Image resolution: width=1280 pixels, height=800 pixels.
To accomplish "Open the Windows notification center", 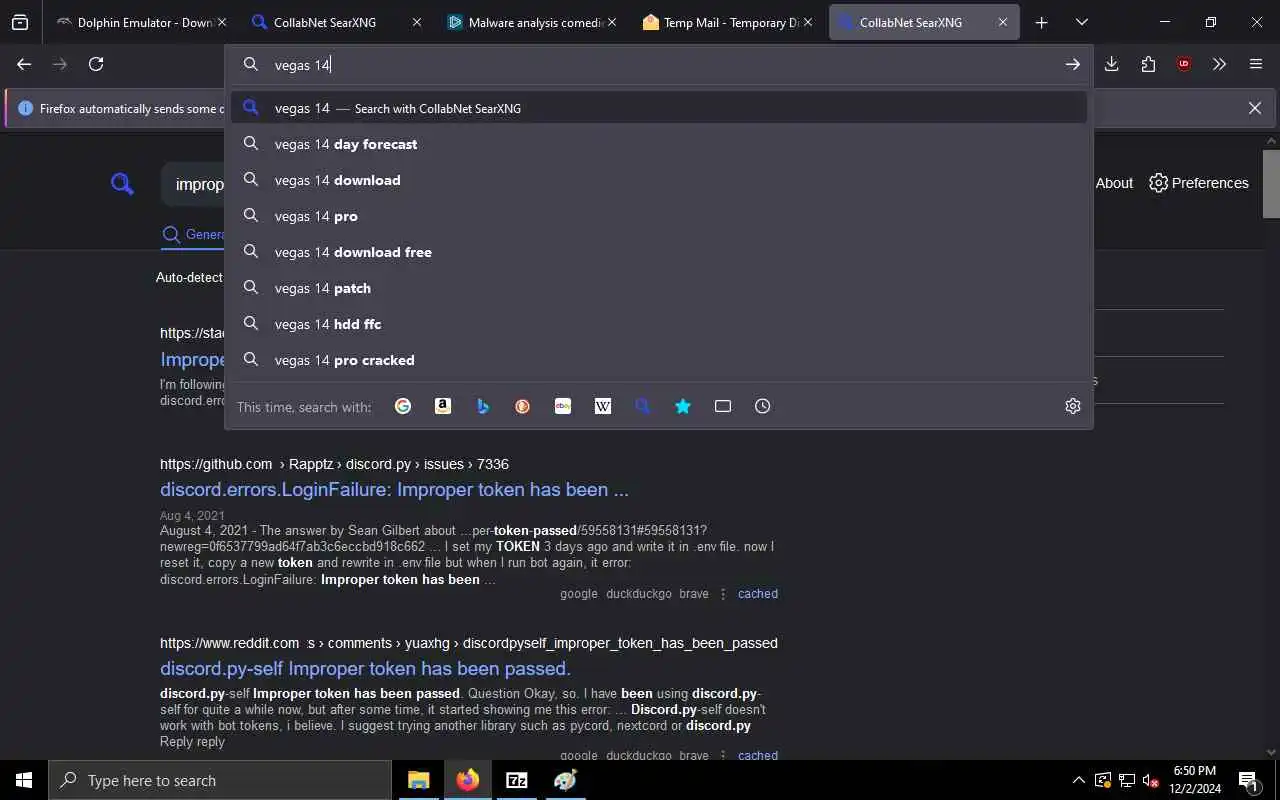I will coord(1248,780).
